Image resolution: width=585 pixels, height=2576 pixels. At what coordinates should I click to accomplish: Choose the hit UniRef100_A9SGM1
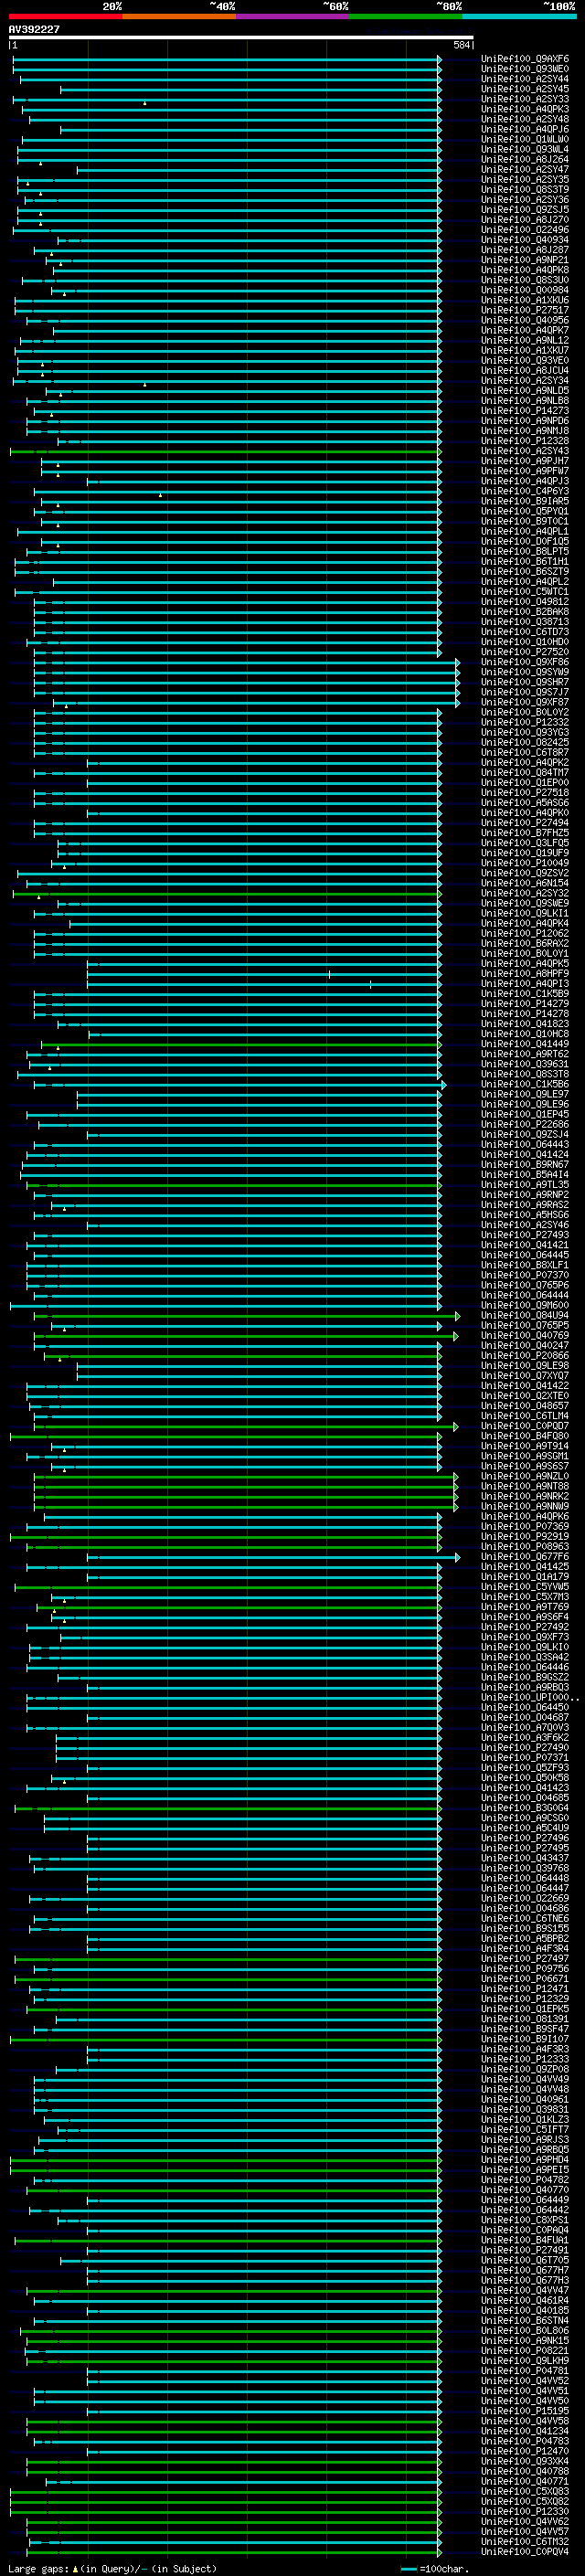point(525,1456)
